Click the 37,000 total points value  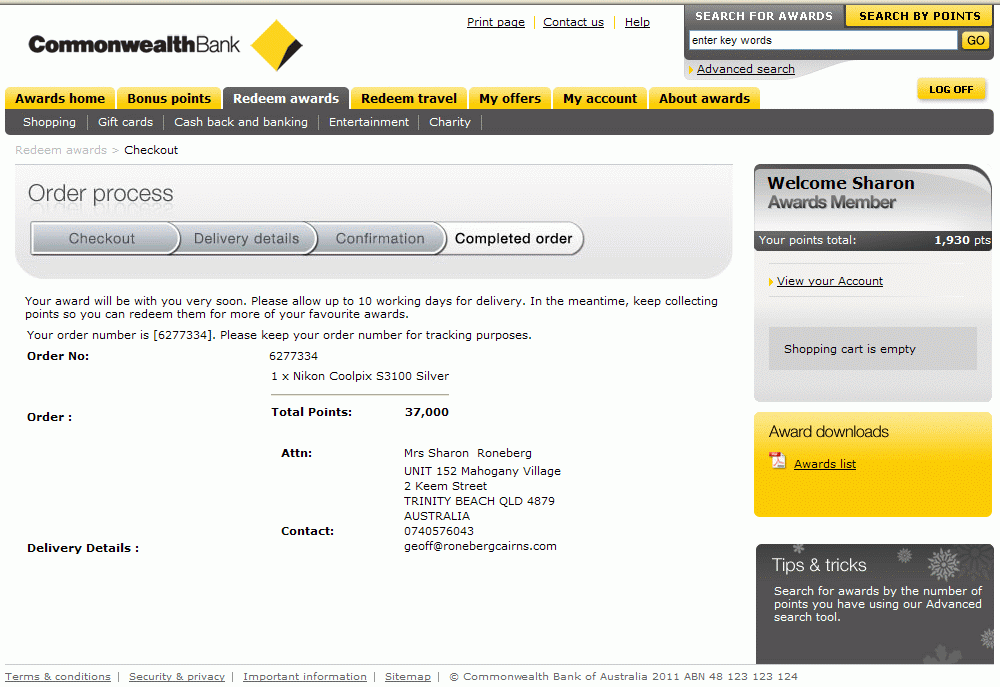pos(427,412)
